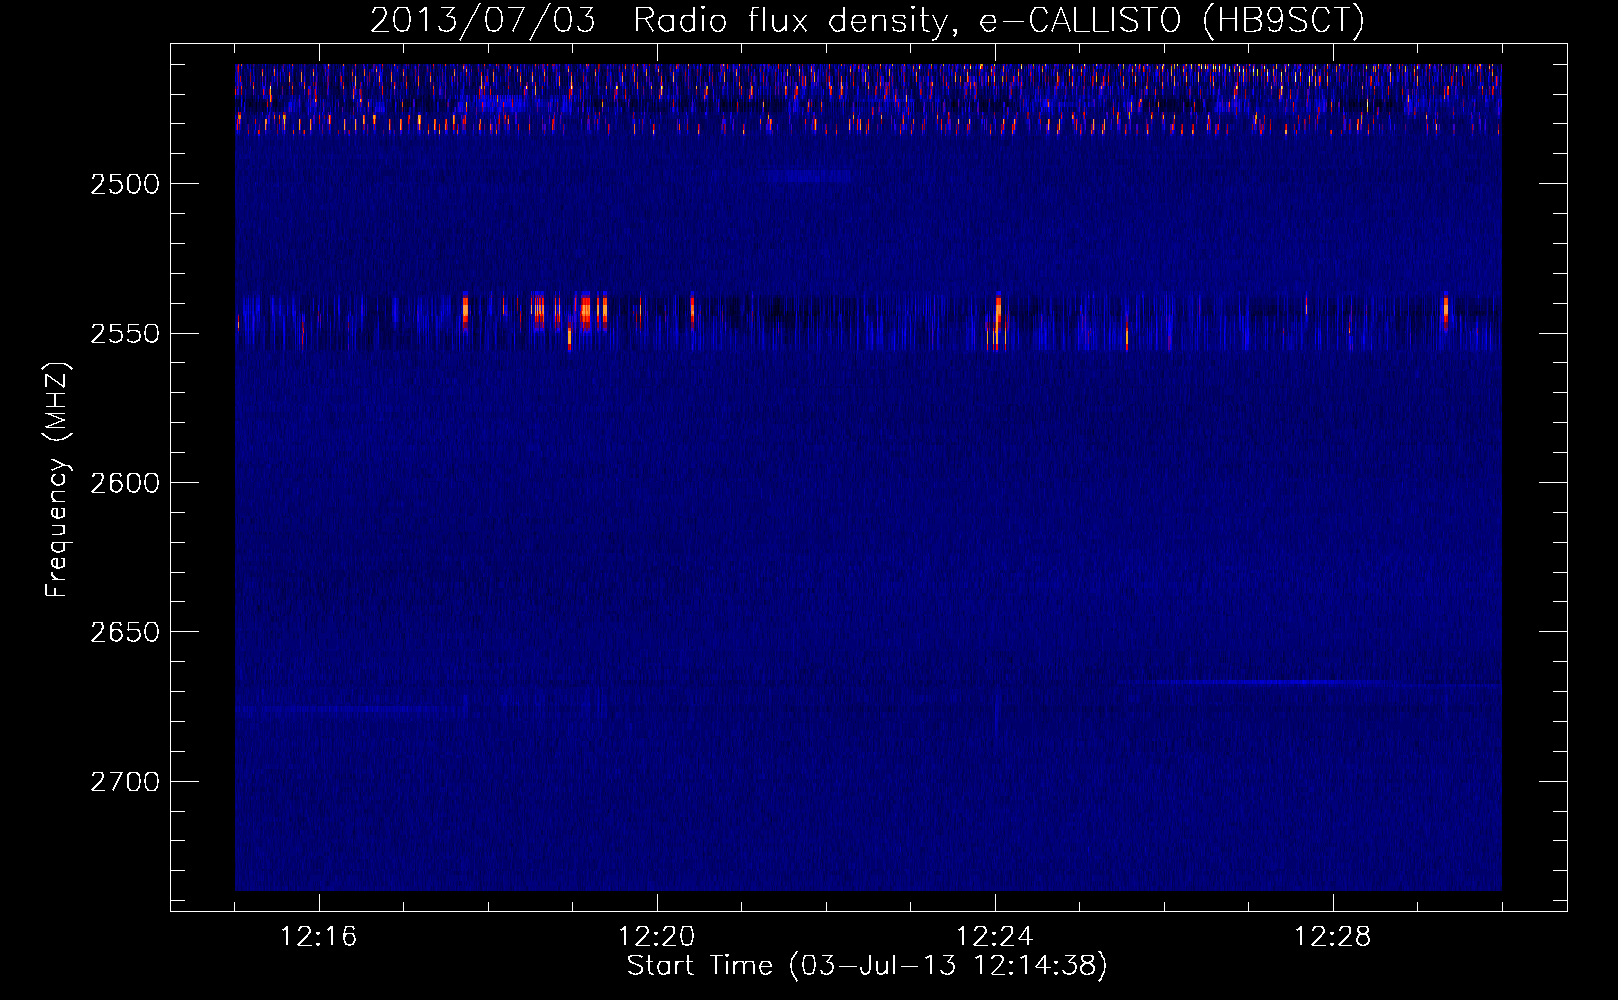Click the 12:16 time tick label
This screenshot has height=1000, width=1618.
319,937
